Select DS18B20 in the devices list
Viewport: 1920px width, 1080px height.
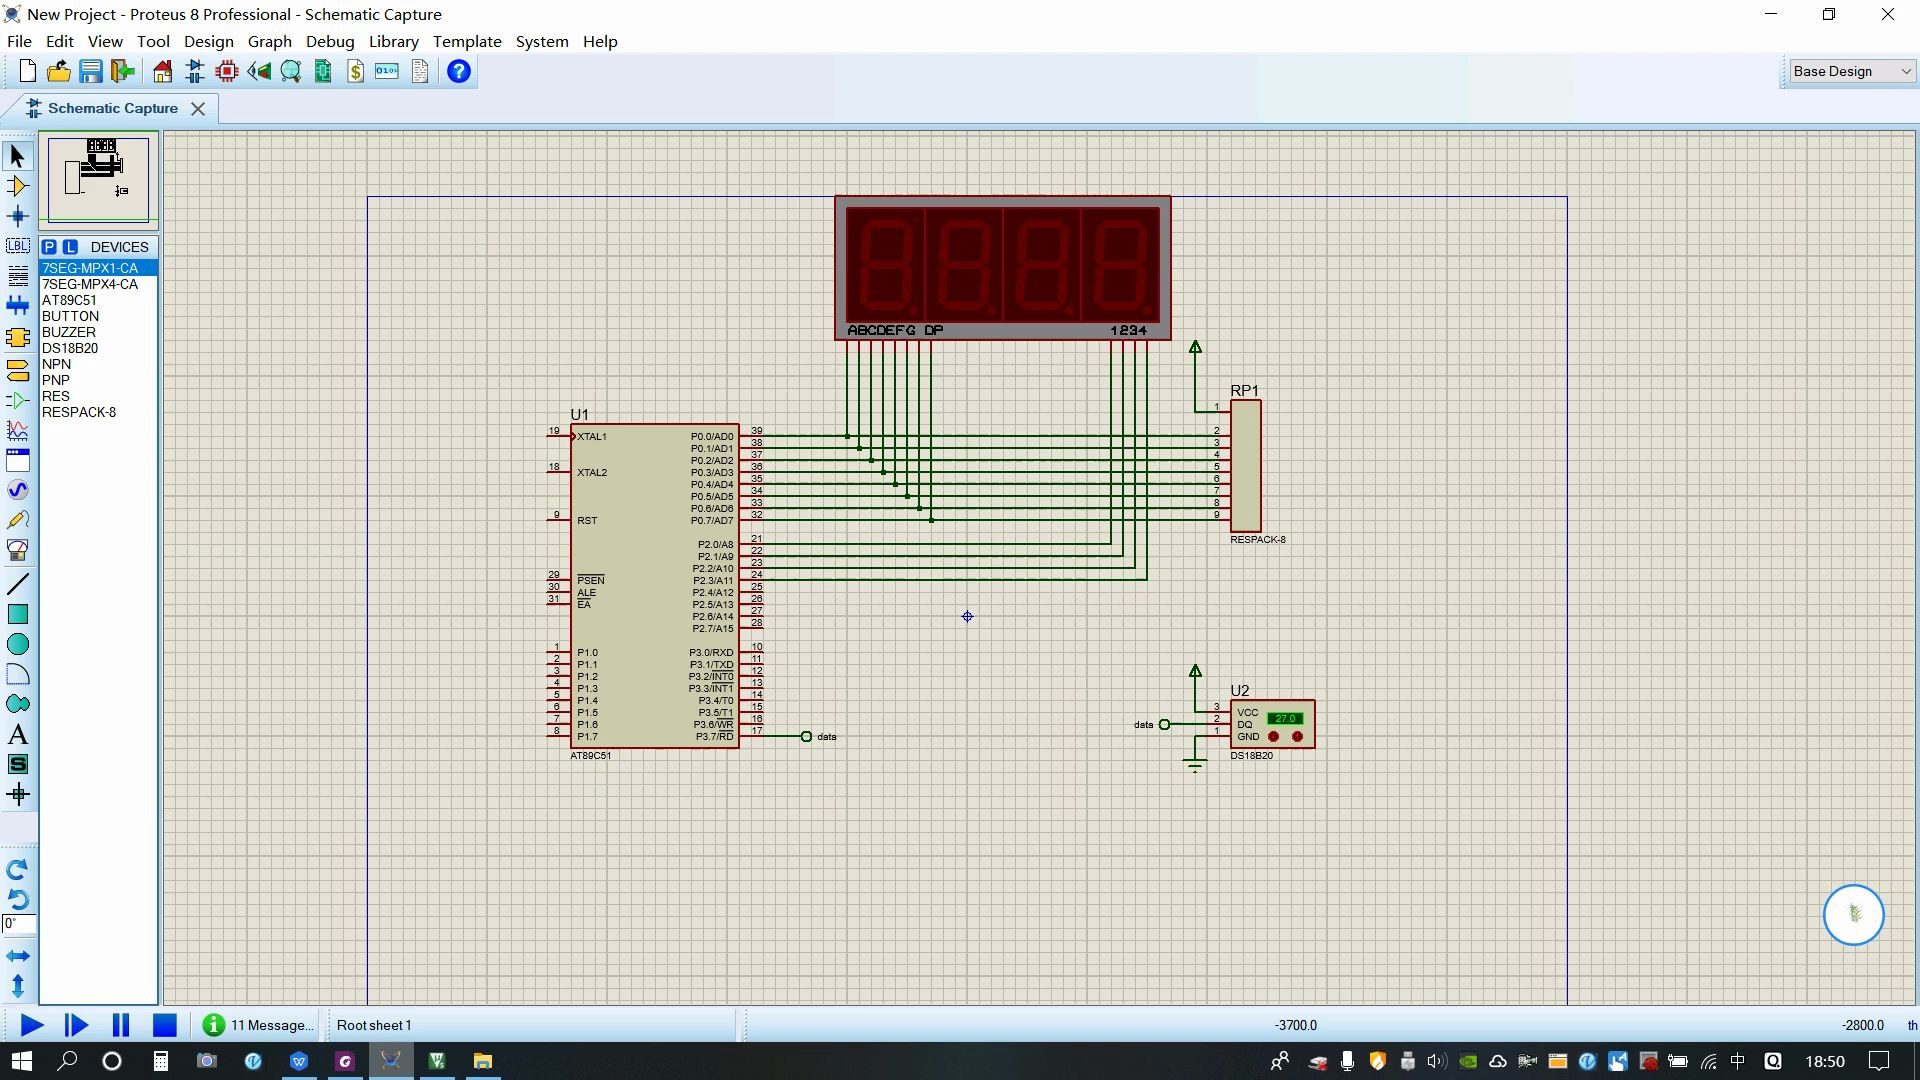pyautogui.click(x=70, y=348)
